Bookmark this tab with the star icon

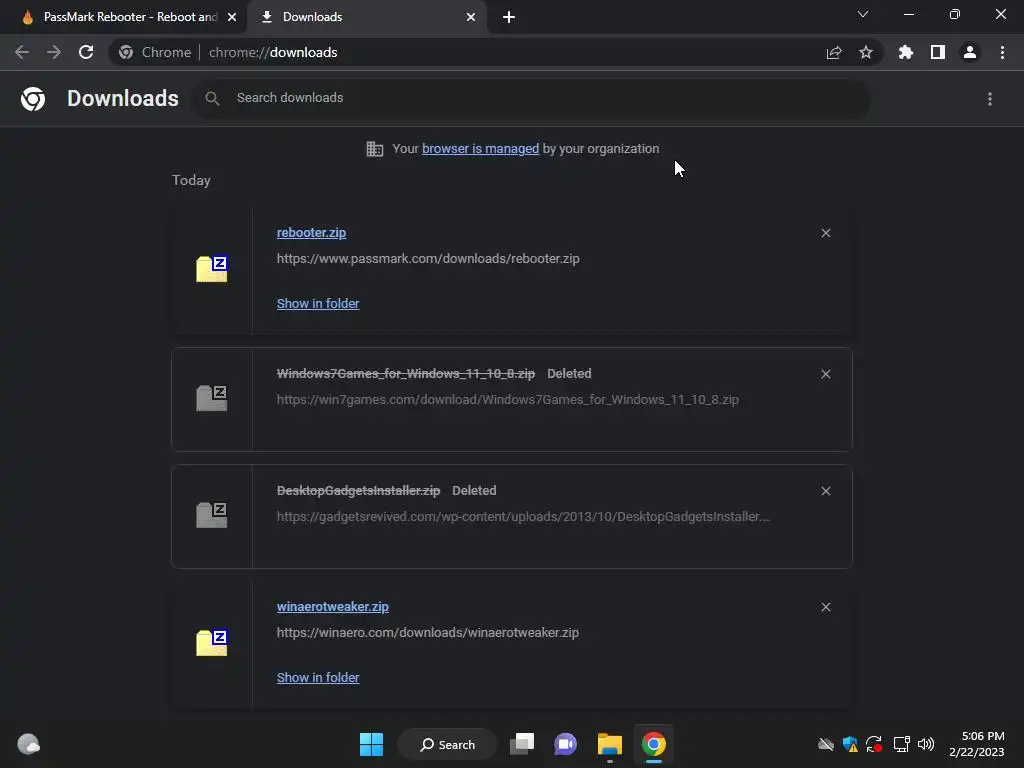click(x=866, y=52)
